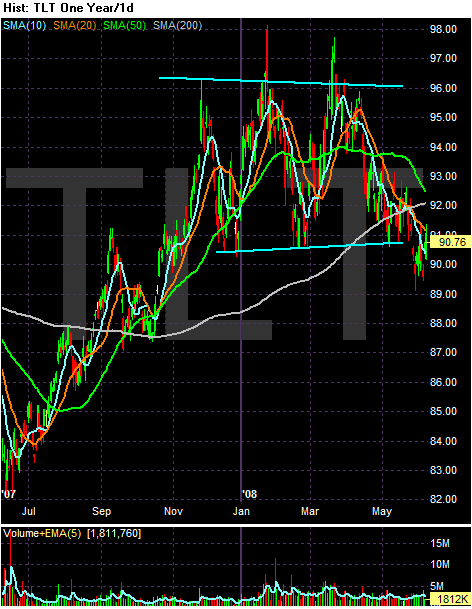Click the 86.00 price axis label

coord(443,382)
